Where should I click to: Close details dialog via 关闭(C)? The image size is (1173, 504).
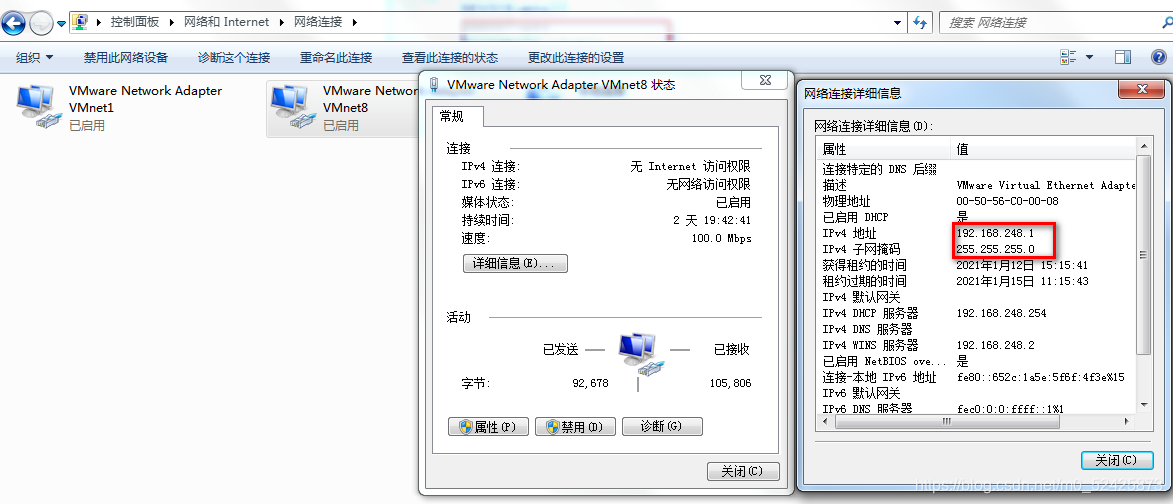pos(1117,460)
